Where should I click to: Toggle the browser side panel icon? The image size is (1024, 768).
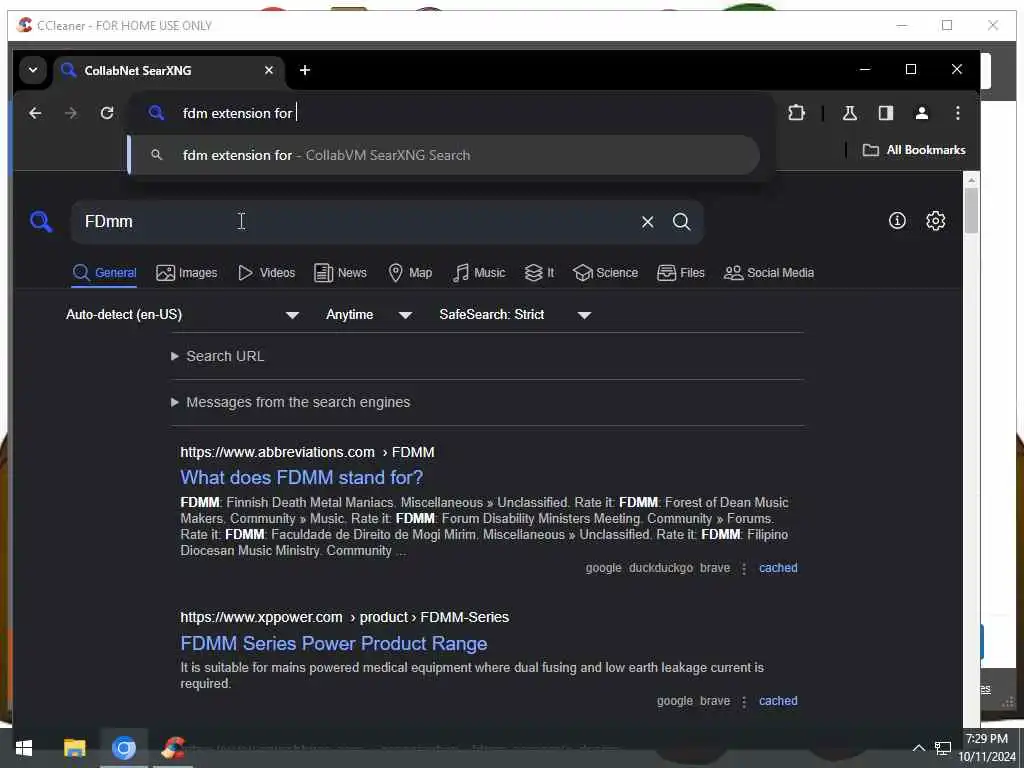coord(886,113)
